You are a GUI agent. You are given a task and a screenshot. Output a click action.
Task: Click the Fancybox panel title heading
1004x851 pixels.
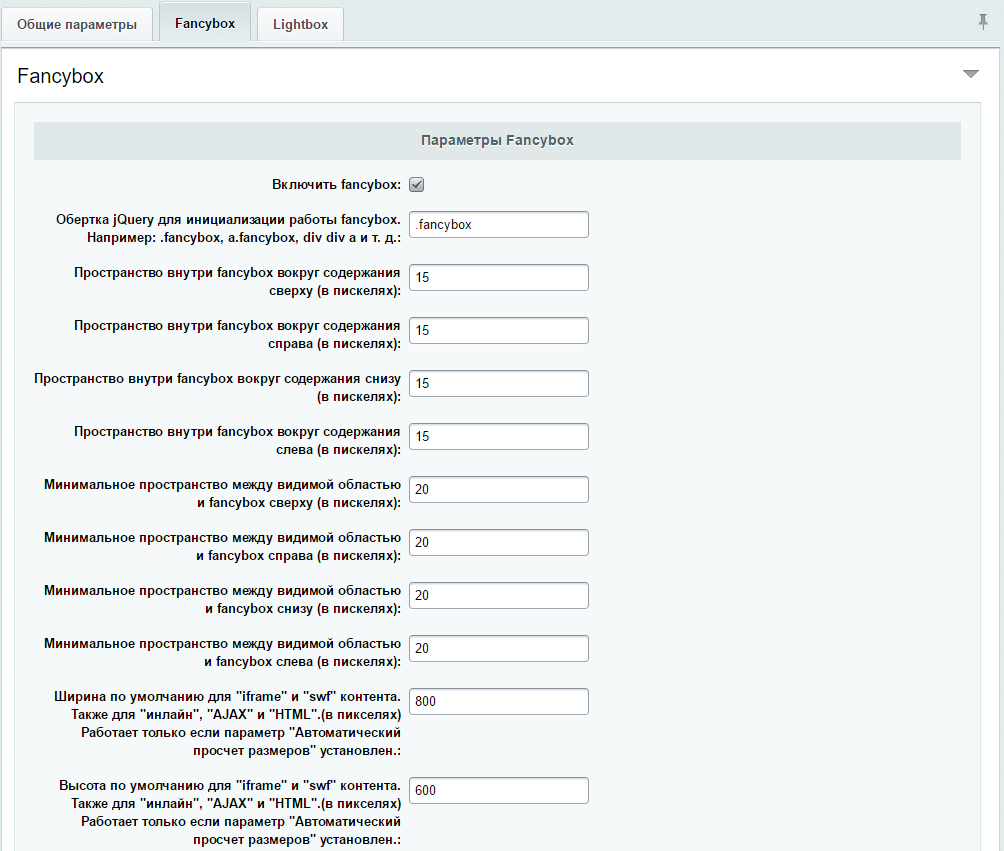(x=60, y=76)
